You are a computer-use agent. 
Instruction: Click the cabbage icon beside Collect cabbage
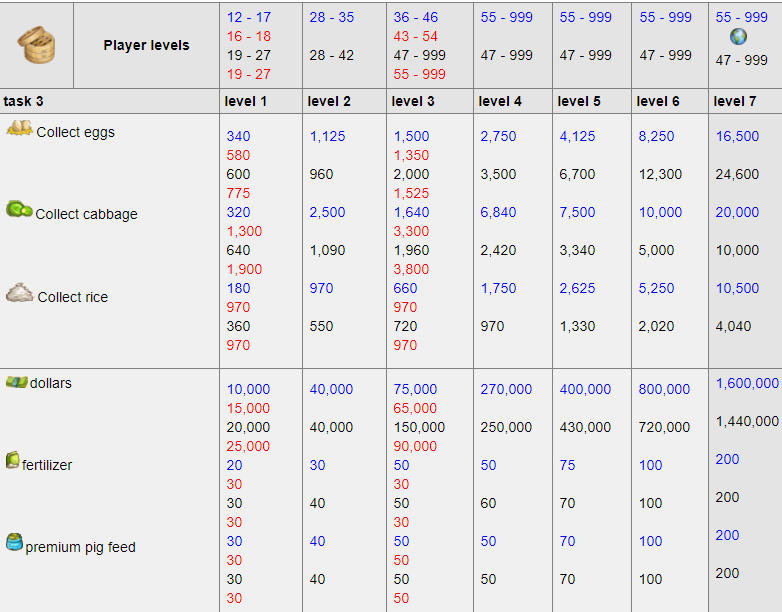(19, 209)
